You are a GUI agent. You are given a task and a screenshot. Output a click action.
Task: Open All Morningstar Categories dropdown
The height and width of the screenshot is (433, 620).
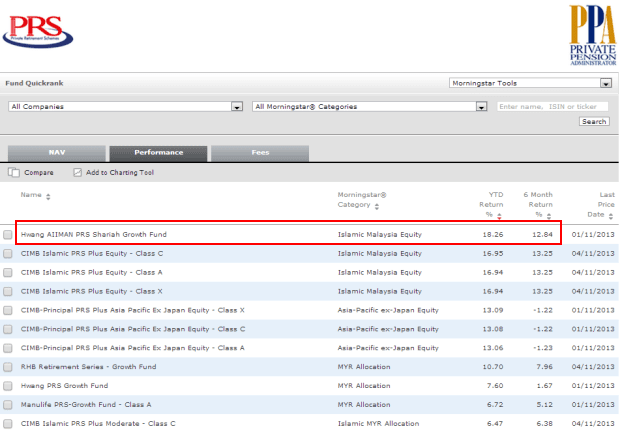point(482,106)
